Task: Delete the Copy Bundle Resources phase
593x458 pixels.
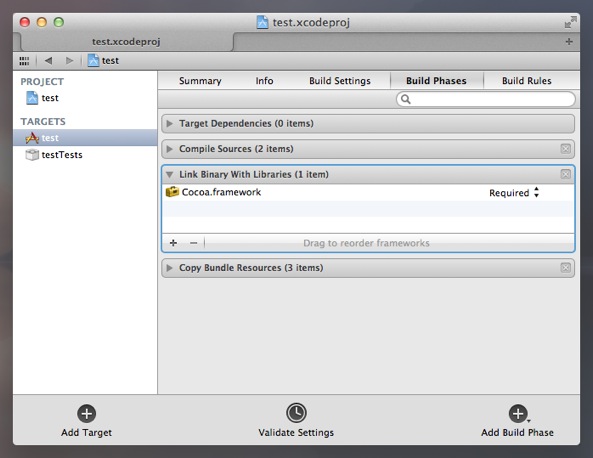Action: (x=565, y=268)
